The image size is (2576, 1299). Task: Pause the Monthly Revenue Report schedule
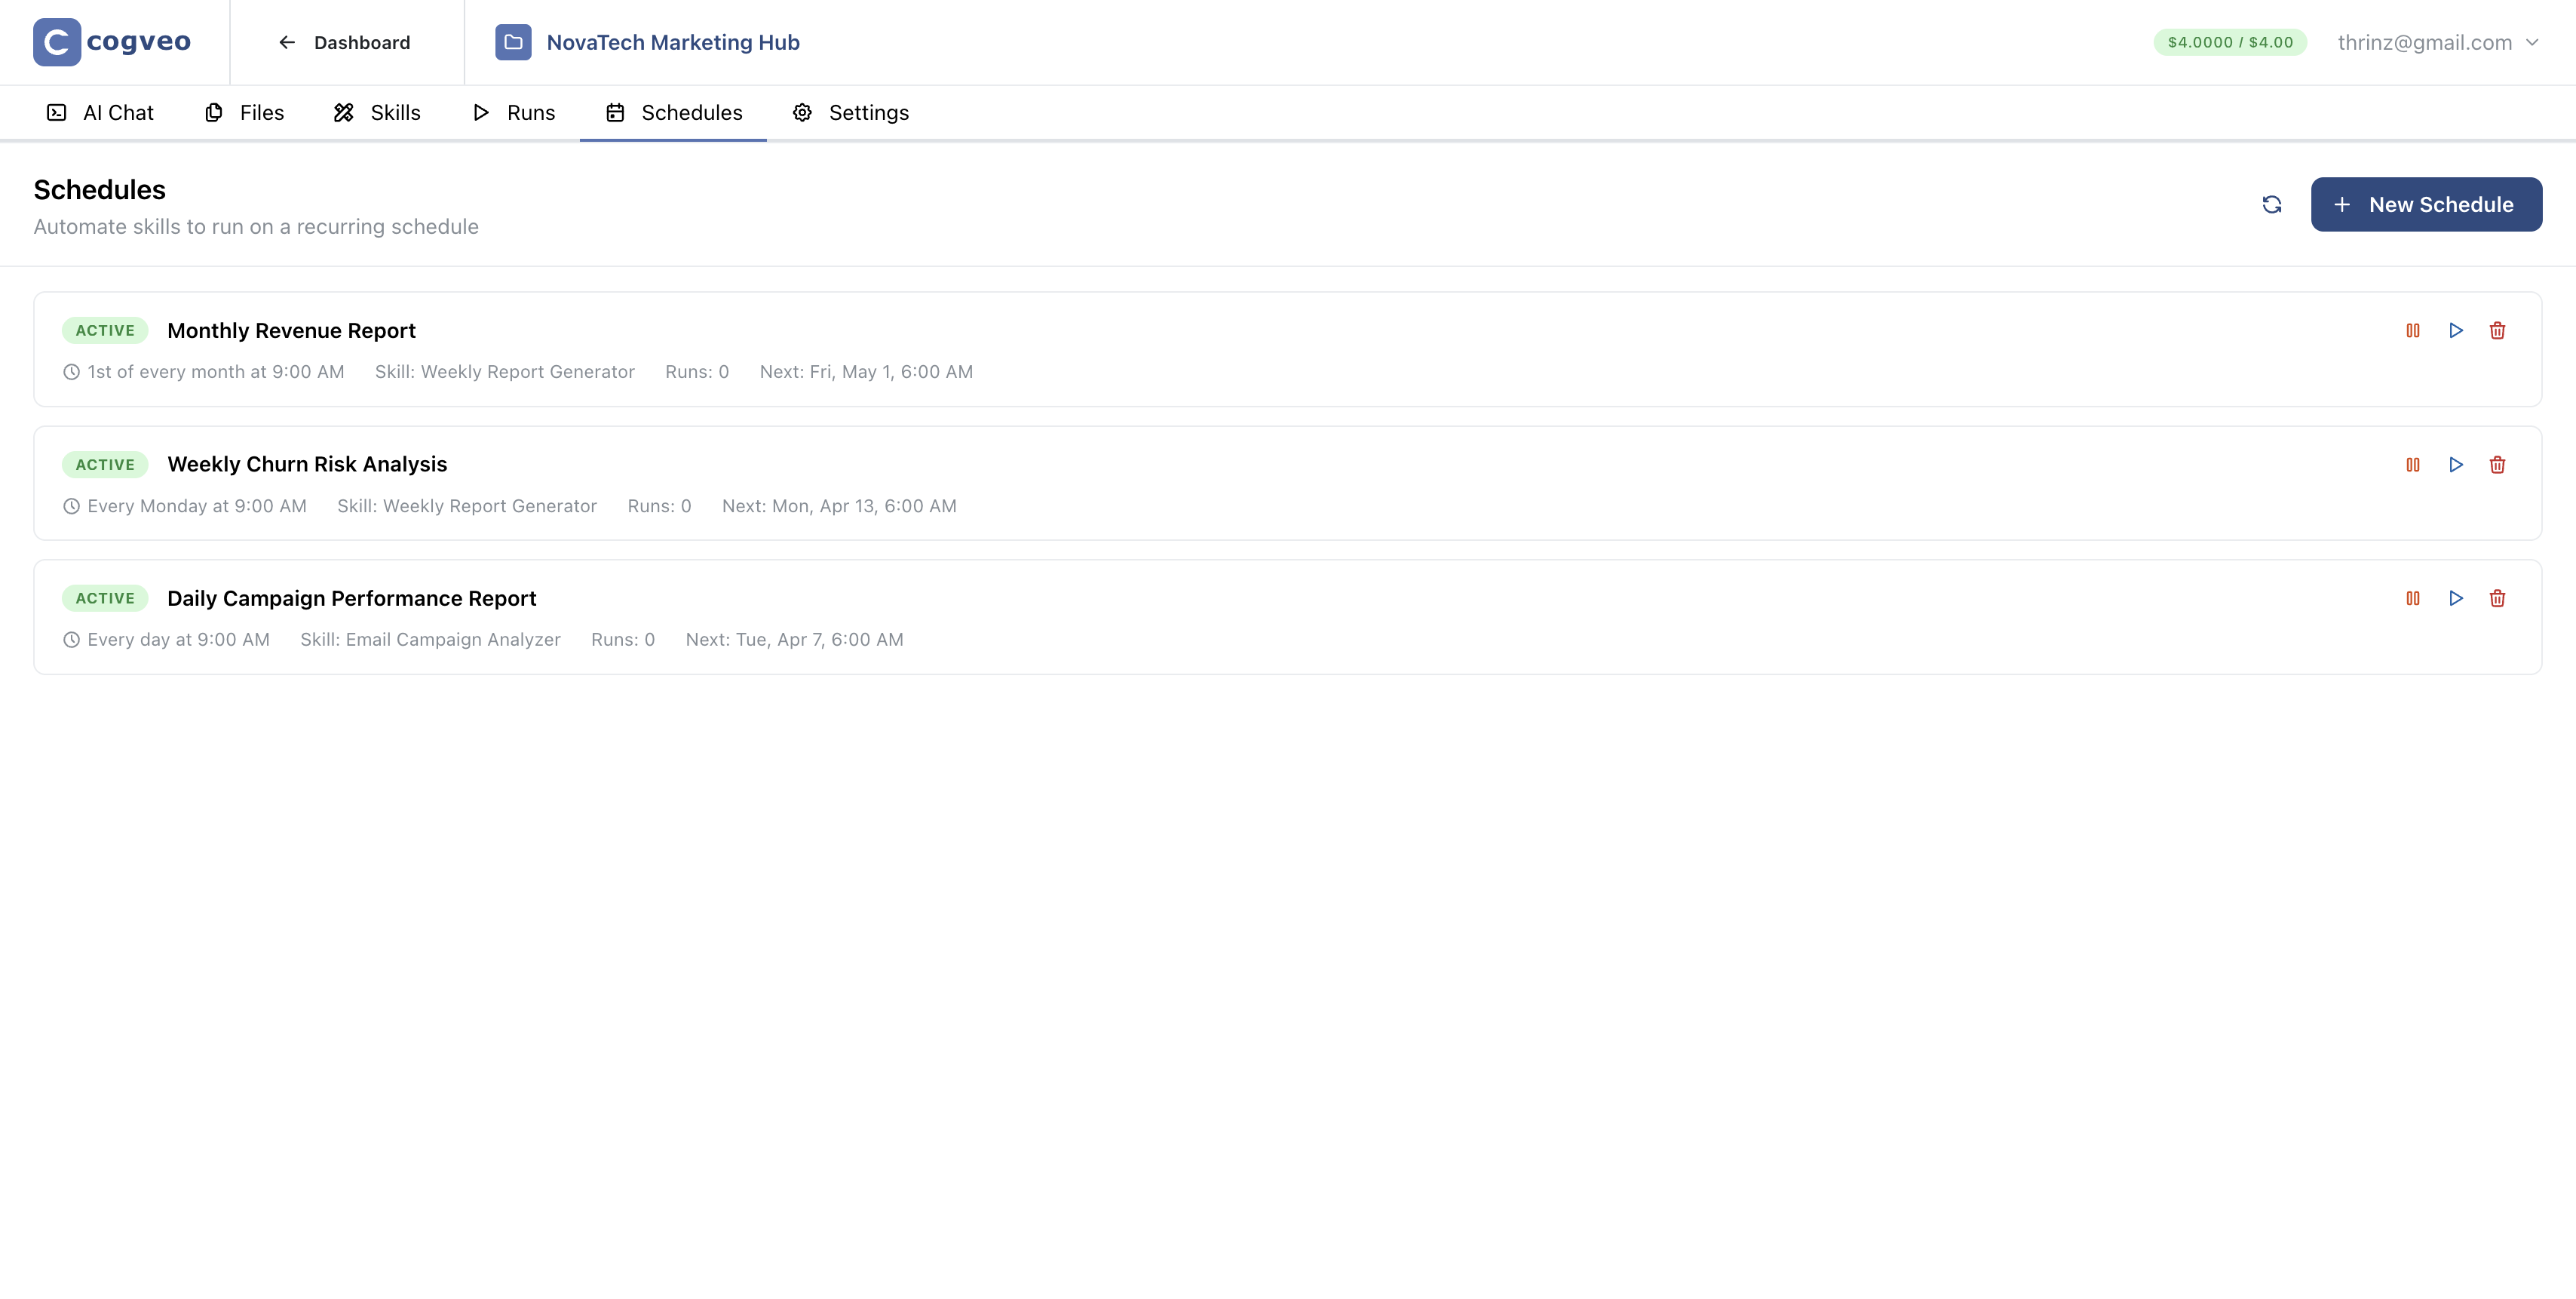point(2414,330)
